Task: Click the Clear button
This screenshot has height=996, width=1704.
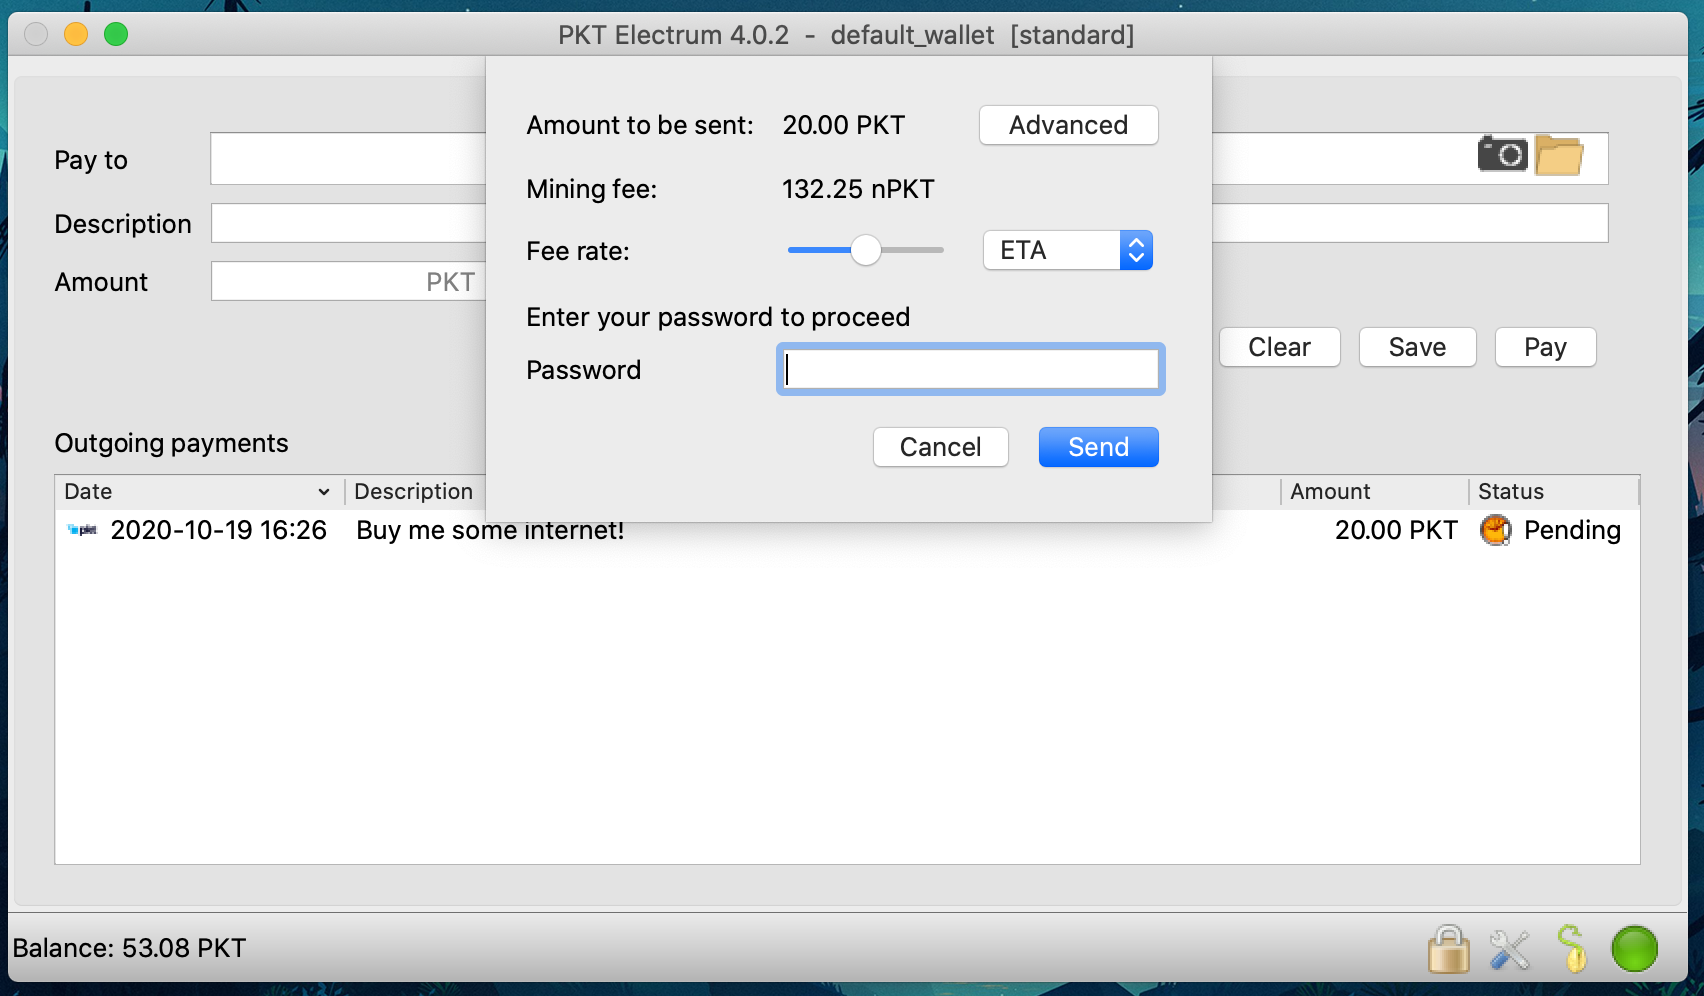Action: point(1279,347)
